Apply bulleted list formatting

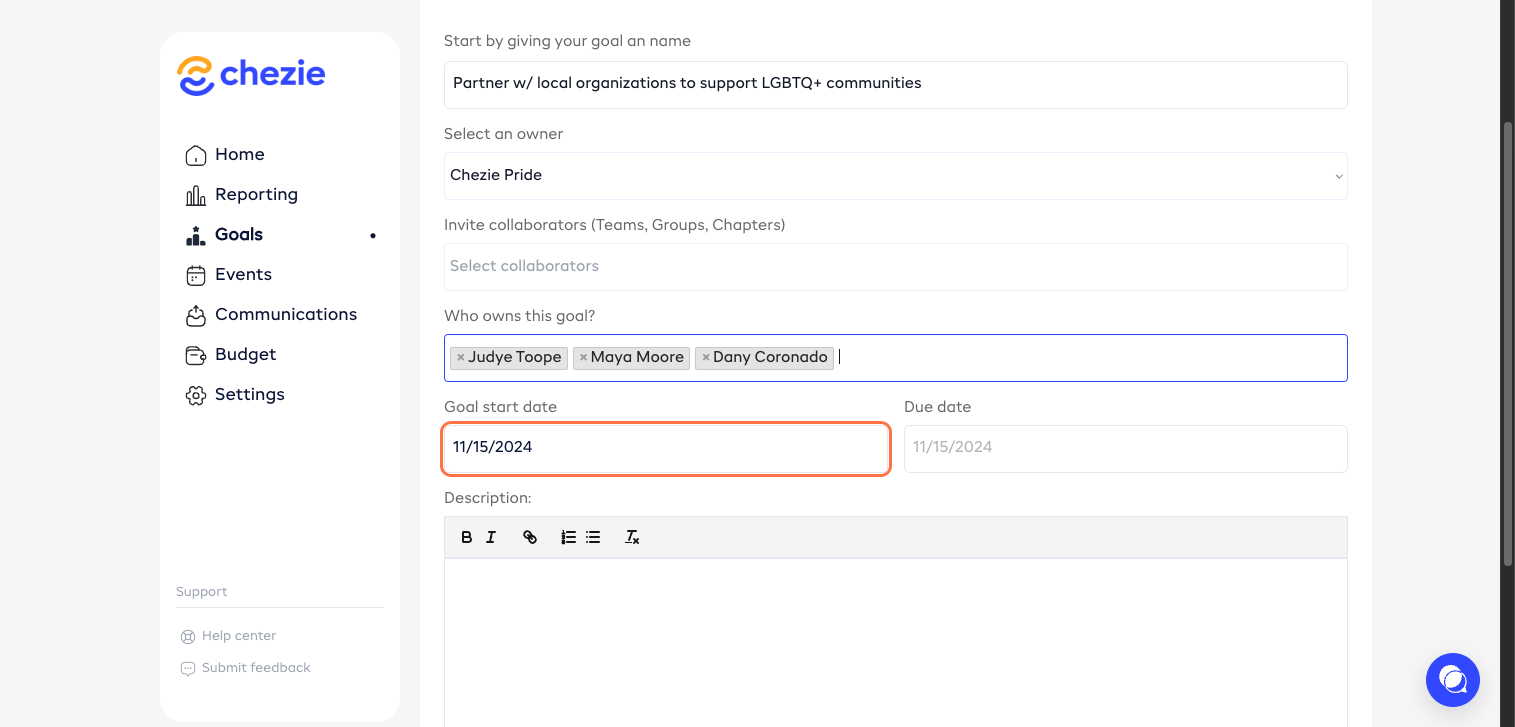(x=593, y=537)
